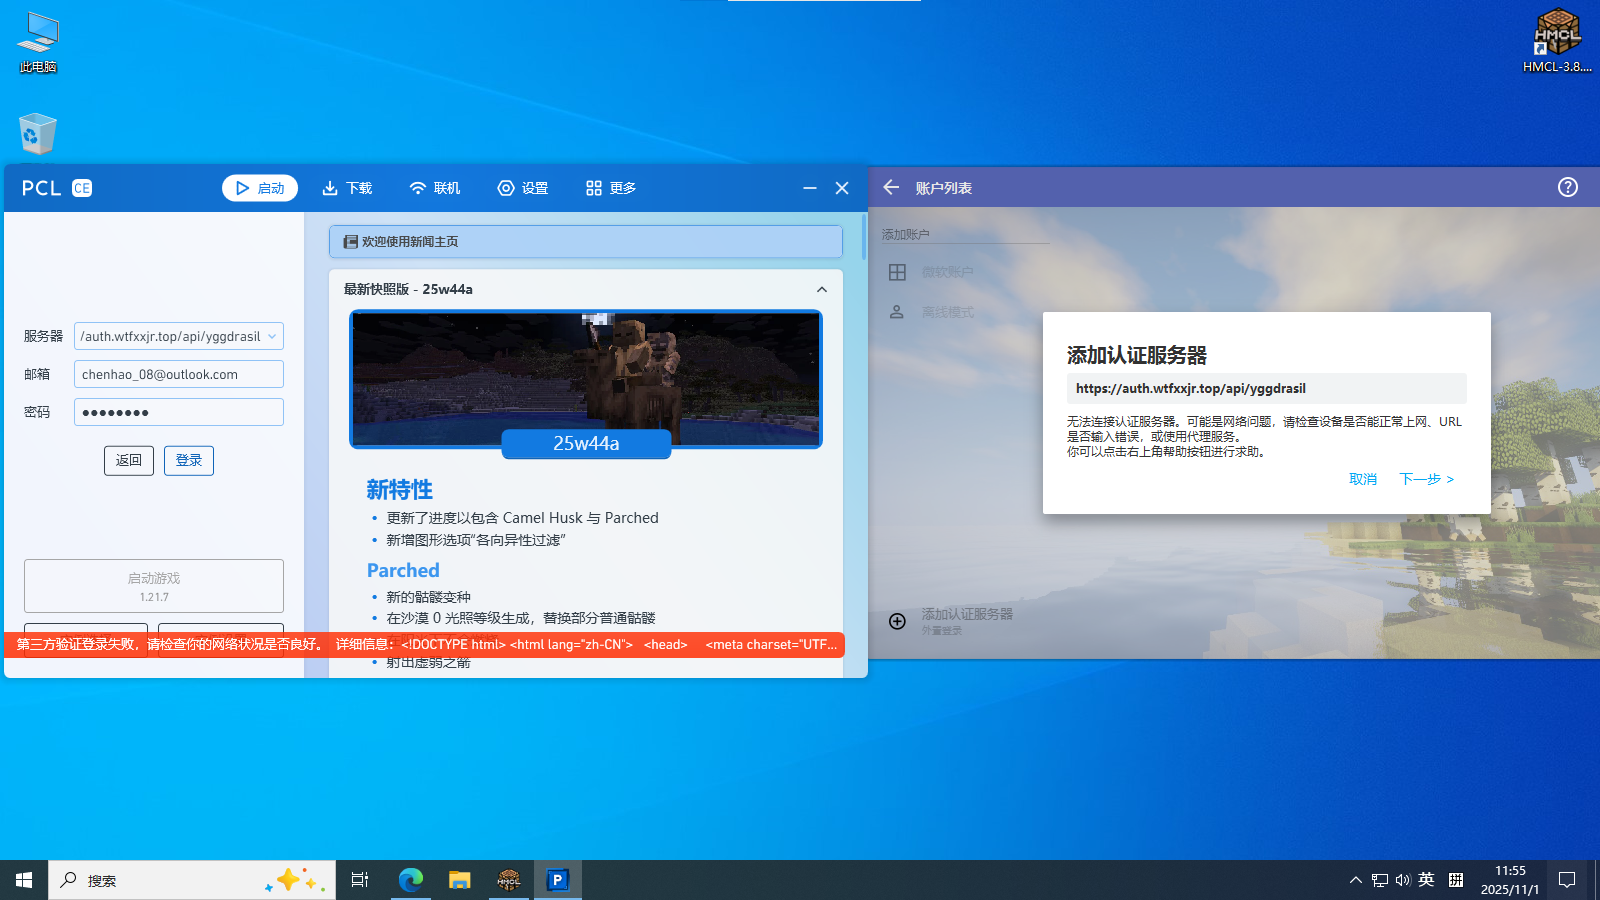The width and height of the screenshot is (1600, 900).
Task: Show hidden system tray icons
Action: coord(1355,880)
